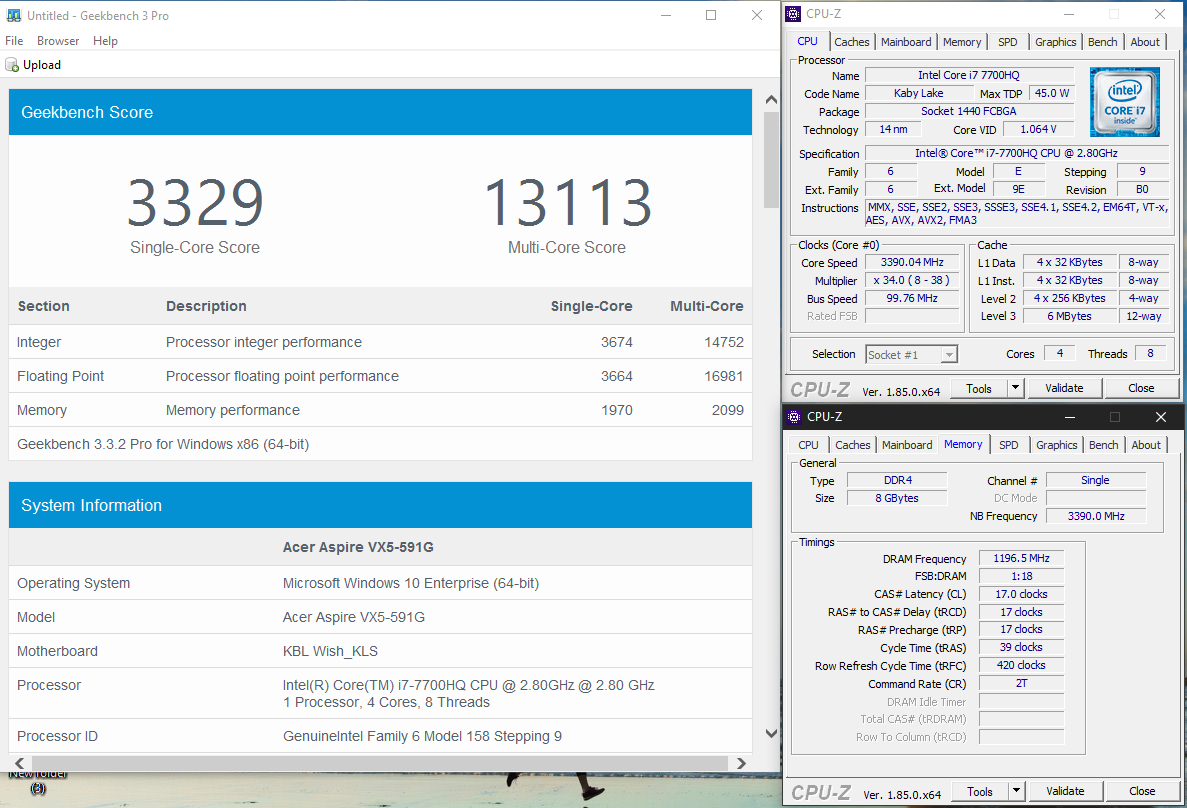Screen dimensions: 1187x808
Task: Open SPD tab in upper CPU-Z window
Action: point(1008,42)
